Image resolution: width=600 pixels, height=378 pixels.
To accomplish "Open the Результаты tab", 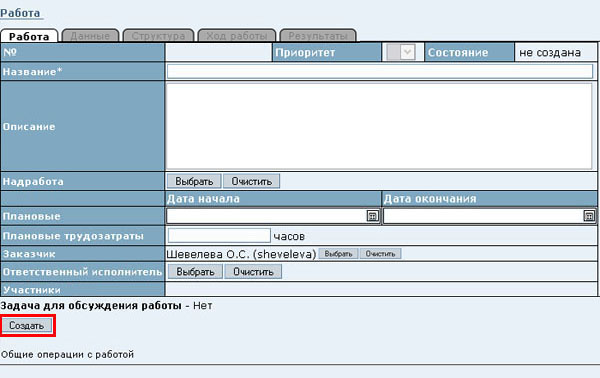I will pyautogui.click(x=318, y=36).
